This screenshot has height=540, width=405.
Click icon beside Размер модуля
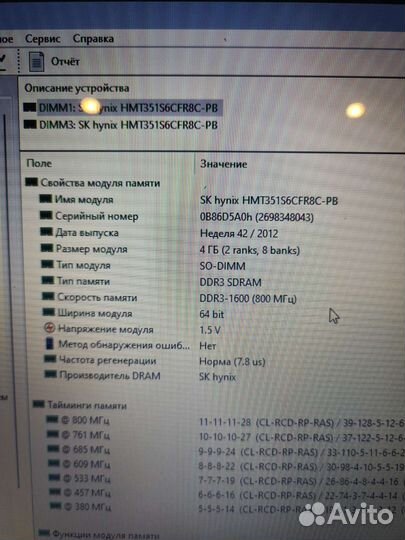[47, 248]
